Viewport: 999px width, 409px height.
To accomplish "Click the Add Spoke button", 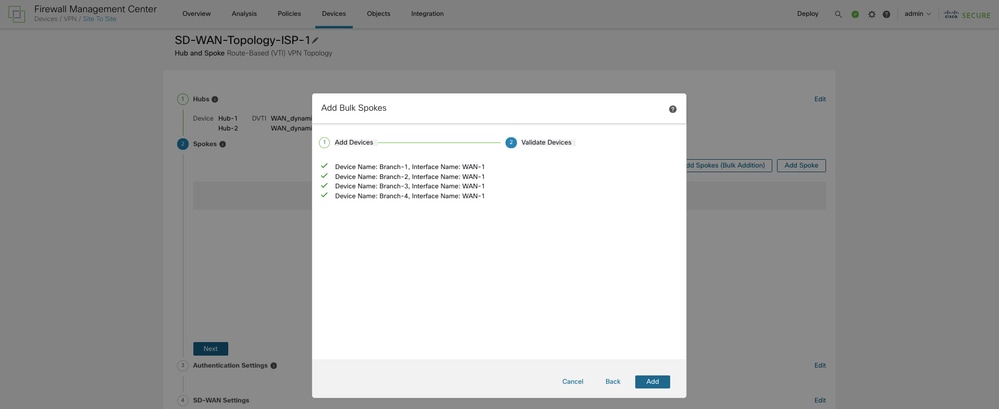I will tap(801, 166).
